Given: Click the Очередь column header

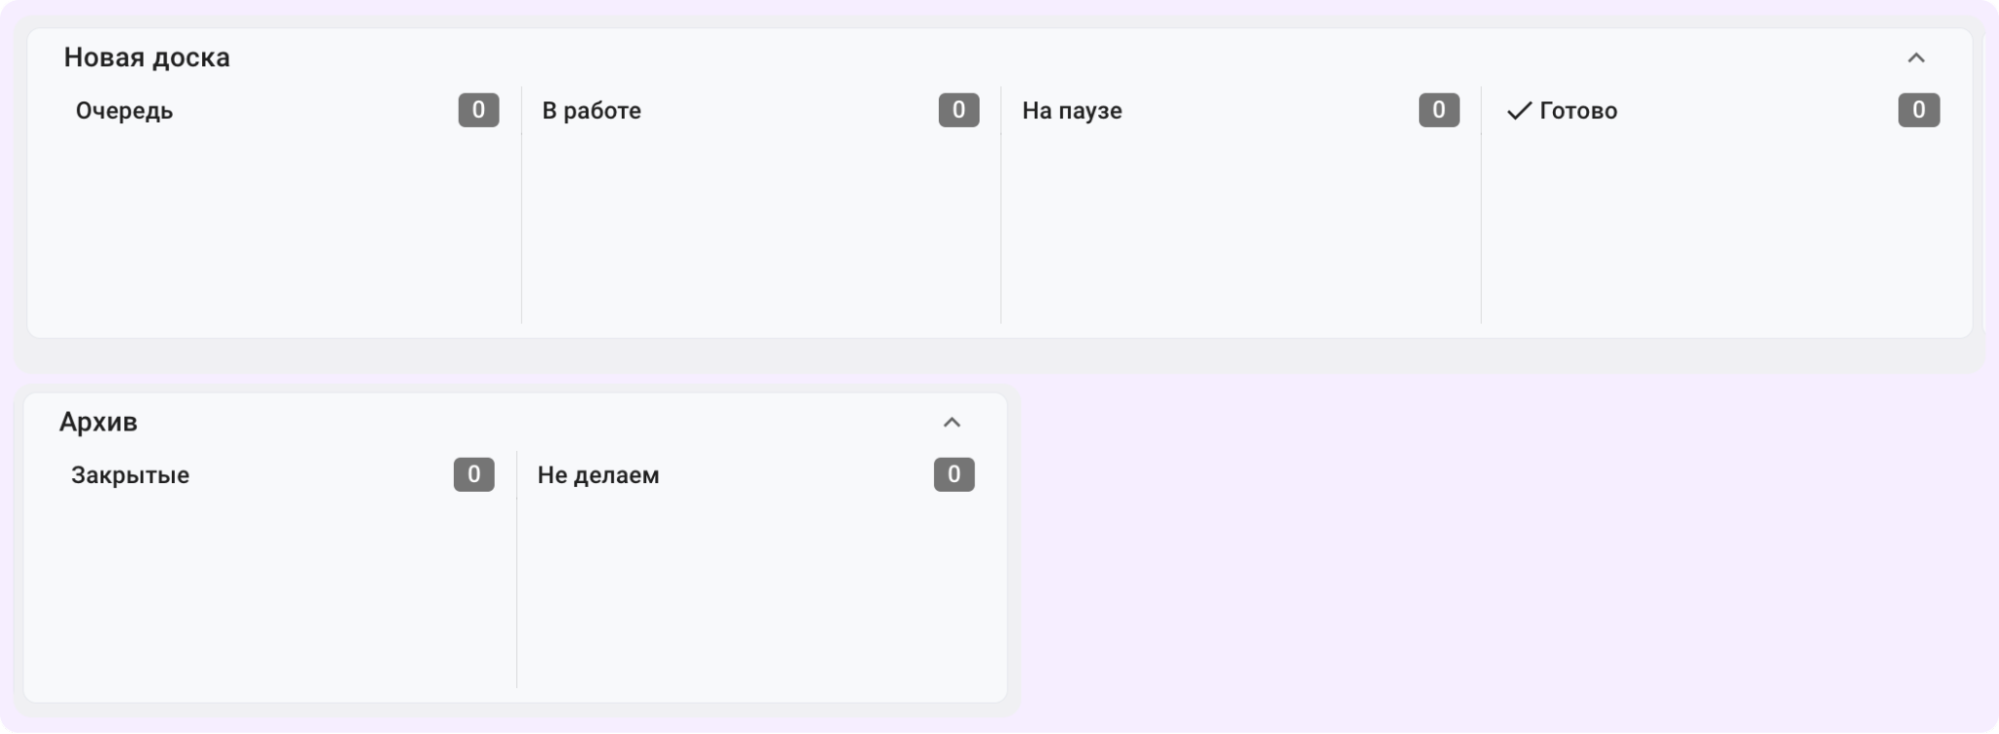Looking at the screenshot, I should pos(124,111).
